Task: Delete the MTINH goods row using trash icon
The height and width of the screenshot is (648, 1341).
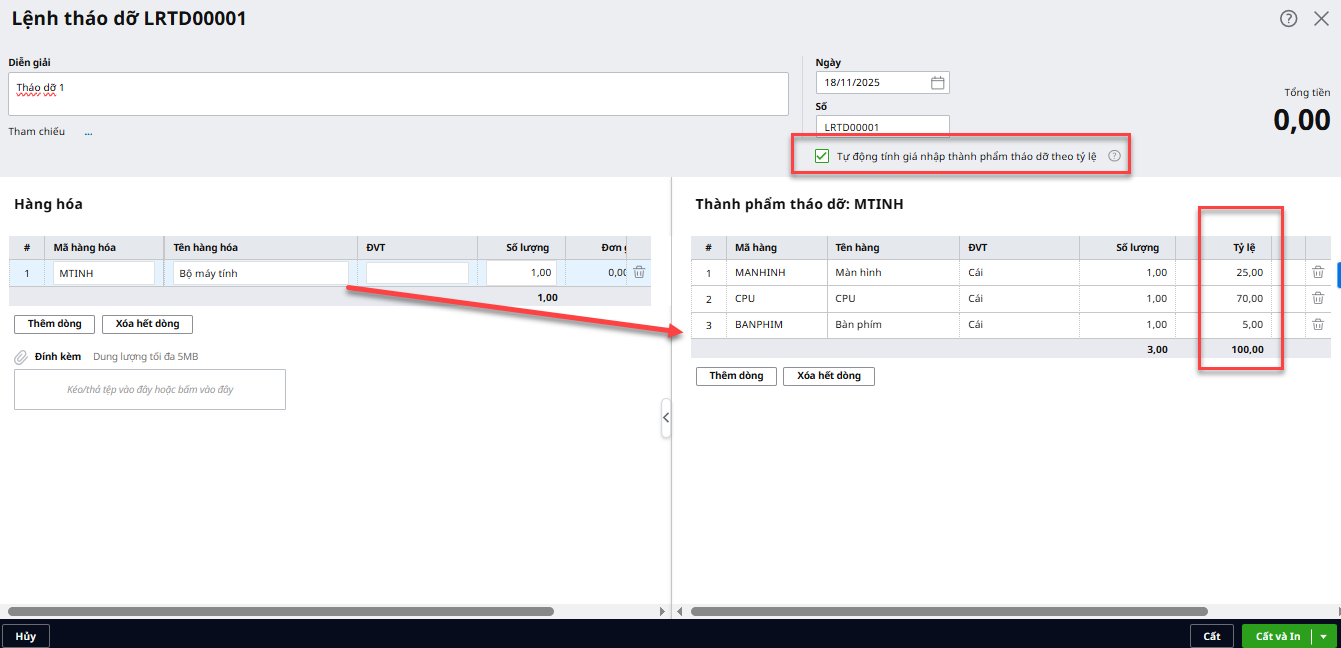Action: [x=639, y=272]
